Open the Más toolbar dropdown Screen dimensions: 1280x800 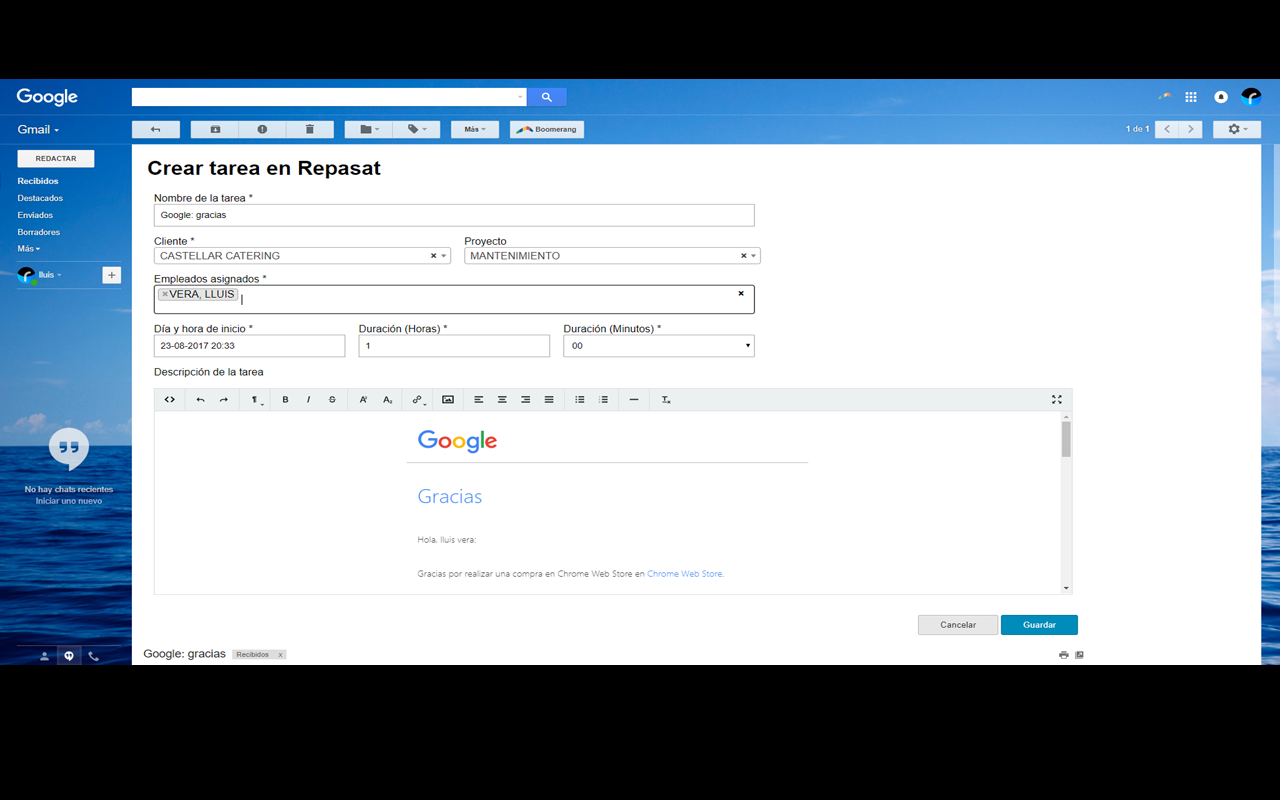tap(475, 129)
